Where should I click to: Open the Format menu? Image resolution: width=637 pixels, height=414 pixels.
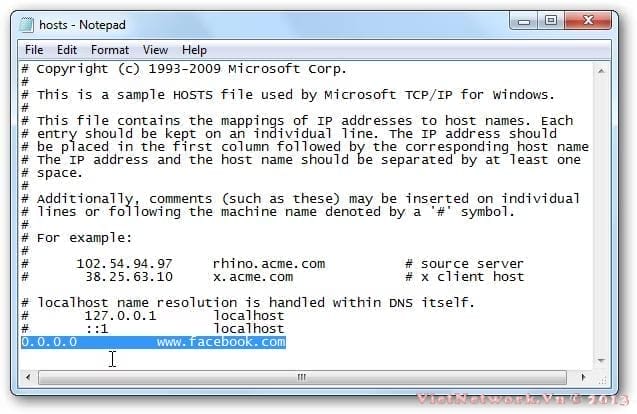[110, 50]
